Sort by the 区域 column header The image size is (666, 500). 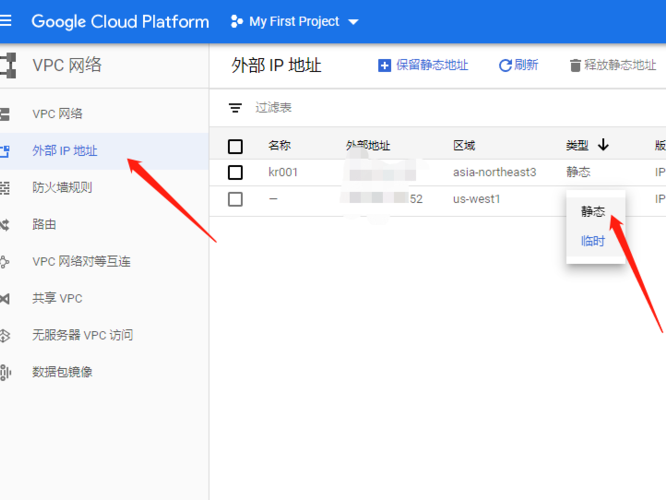point(464,146)
